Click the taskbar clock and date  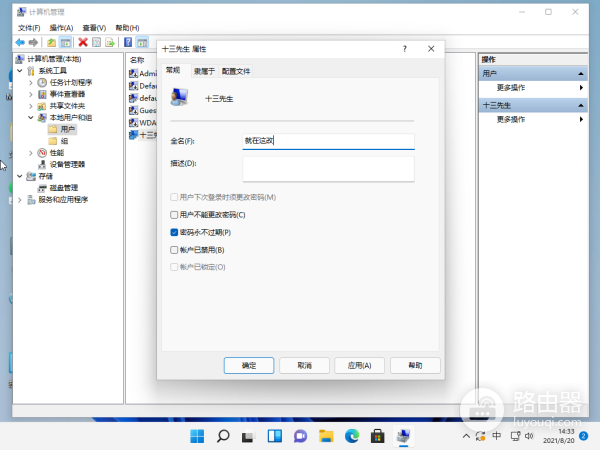click(x=561, y=436)
